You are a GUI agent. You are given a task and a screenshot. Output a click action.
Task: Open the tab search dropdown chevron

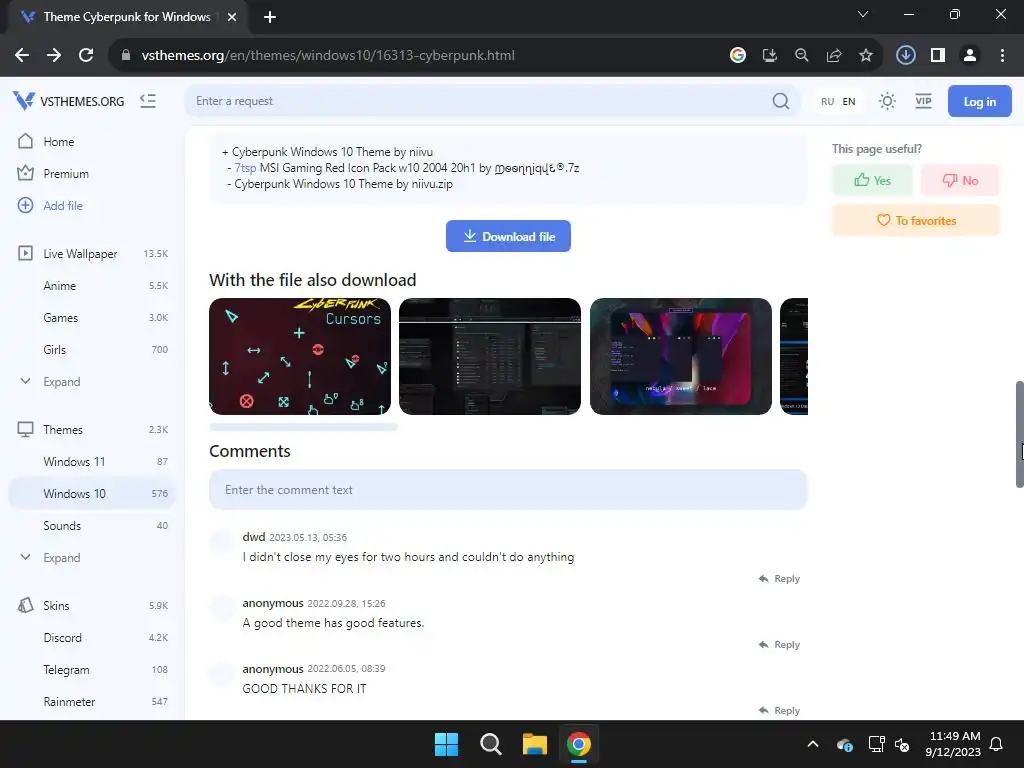click(863, 14)
